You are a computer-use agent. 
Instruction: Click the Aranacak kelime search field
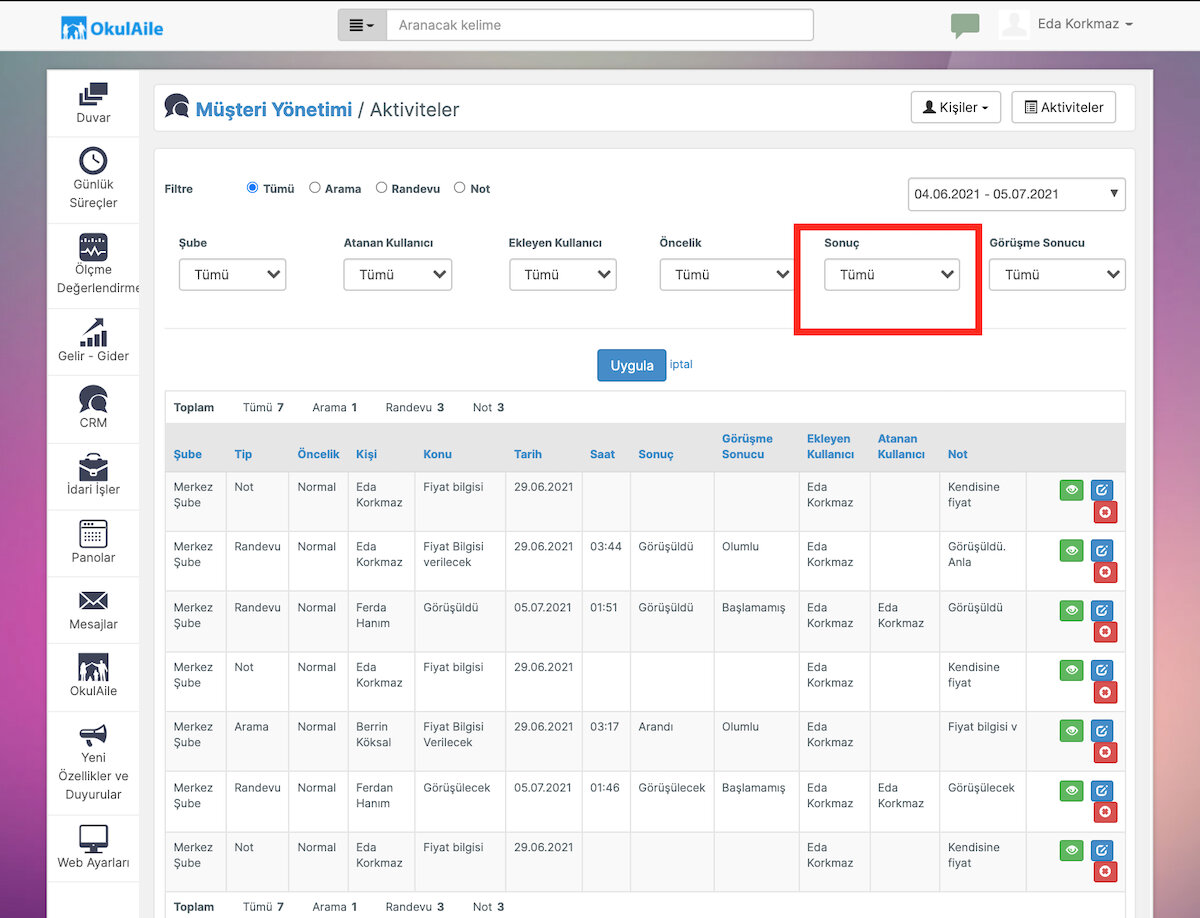(600, 25)
